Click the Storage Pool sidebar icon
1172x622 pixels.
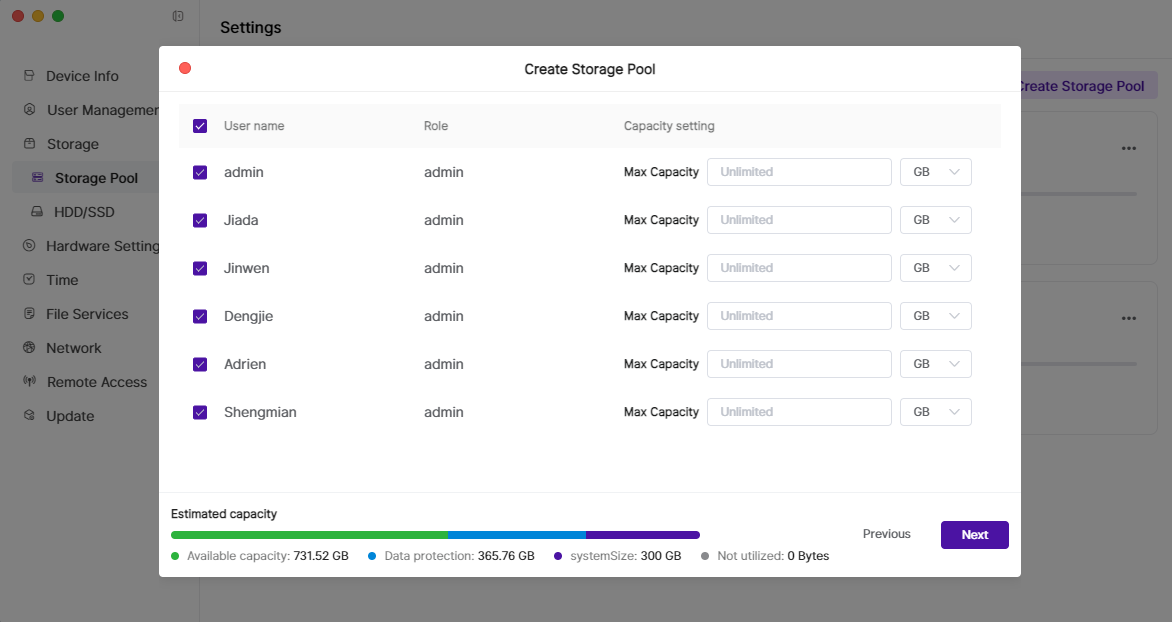pos(37,177)
